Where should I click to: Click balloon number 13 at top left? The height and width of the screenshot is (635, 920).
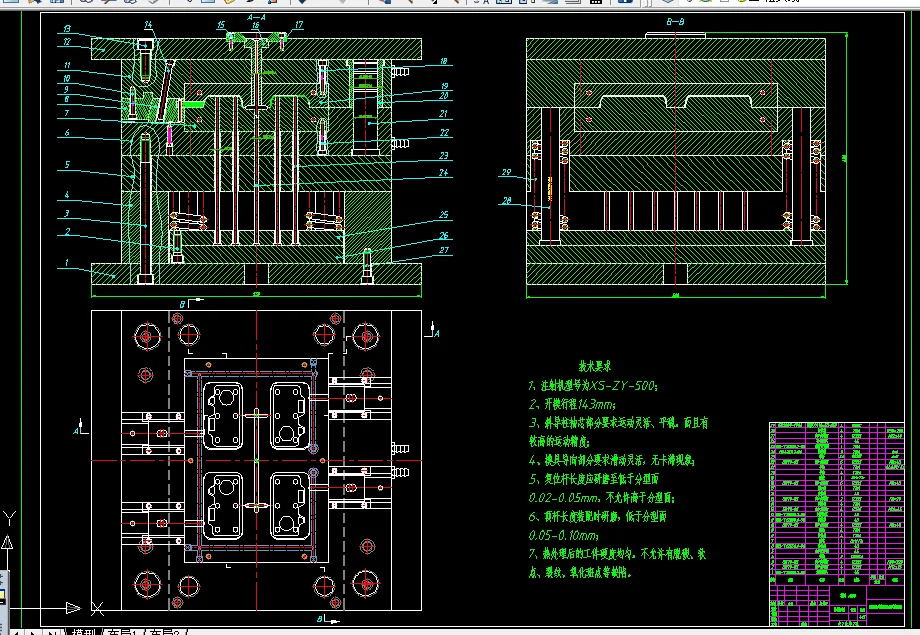pyautogui.click(x=67, y=28)
